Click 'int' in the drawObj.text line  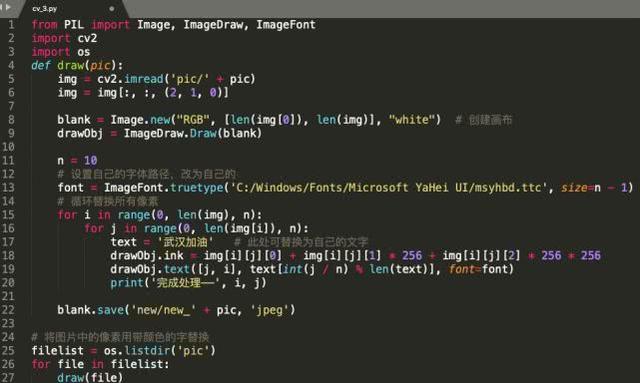(x=293, y=269)
